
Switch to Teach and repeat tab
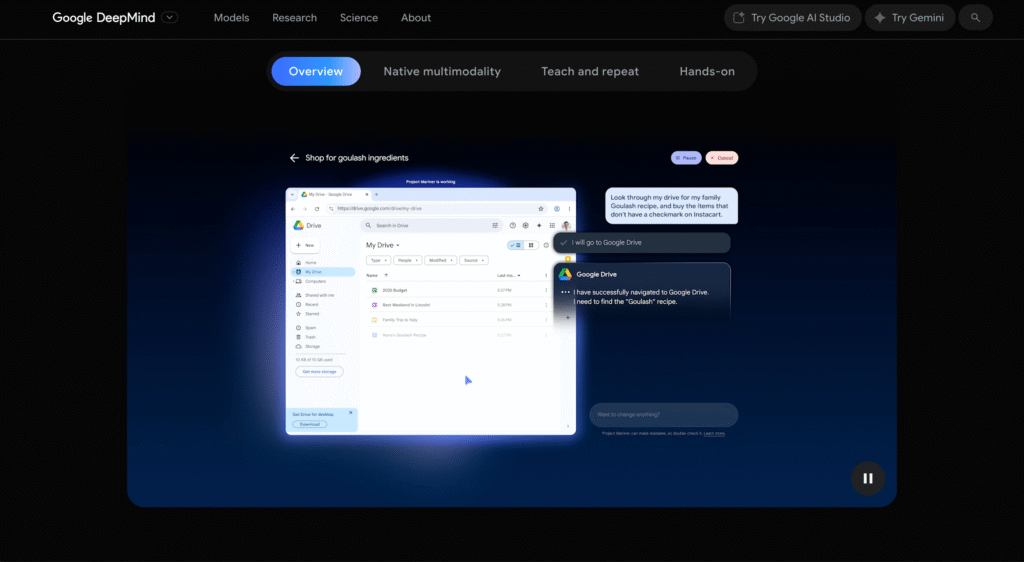(590, 71)
